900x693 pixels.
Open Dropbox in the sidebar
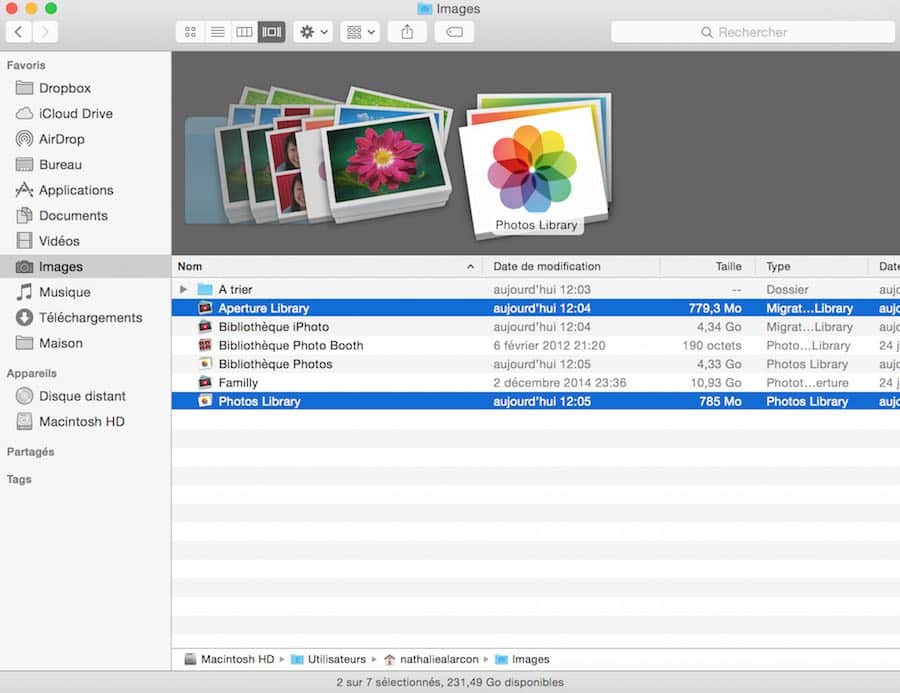pyautogui.click(x=86, y=88)
